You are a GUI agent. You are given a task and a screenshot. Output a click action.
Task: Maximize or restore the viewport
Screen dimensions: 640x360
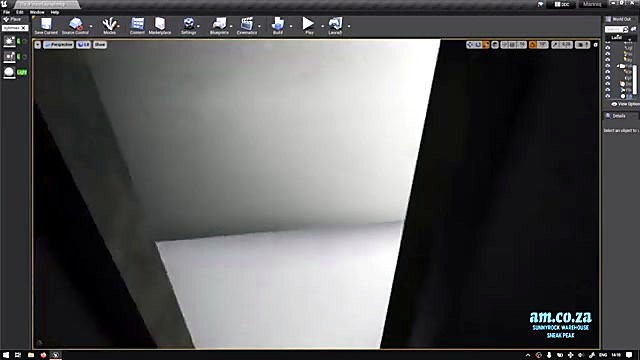596,45
